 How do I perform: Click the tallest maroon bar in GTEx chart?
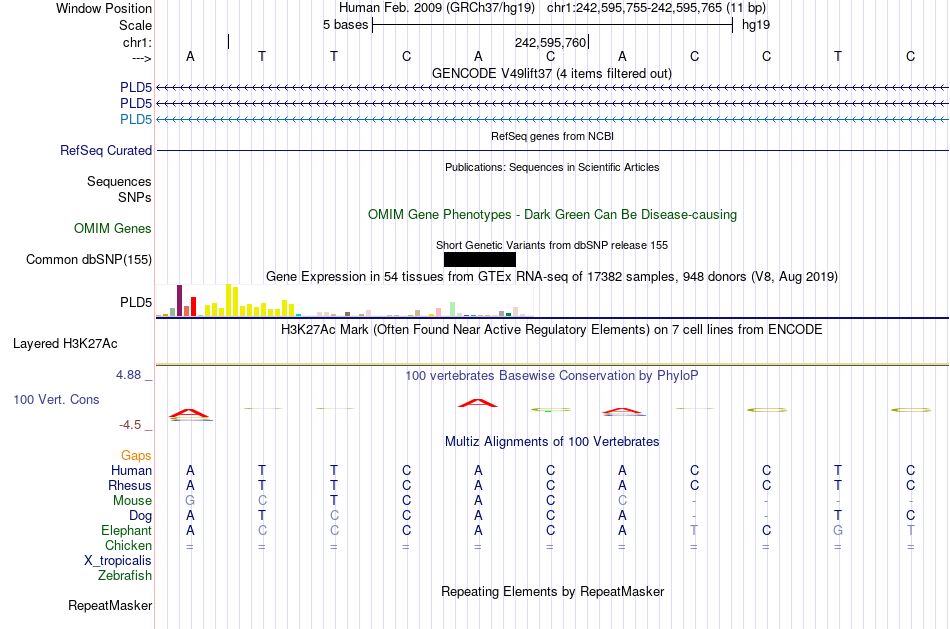[179, 301]
